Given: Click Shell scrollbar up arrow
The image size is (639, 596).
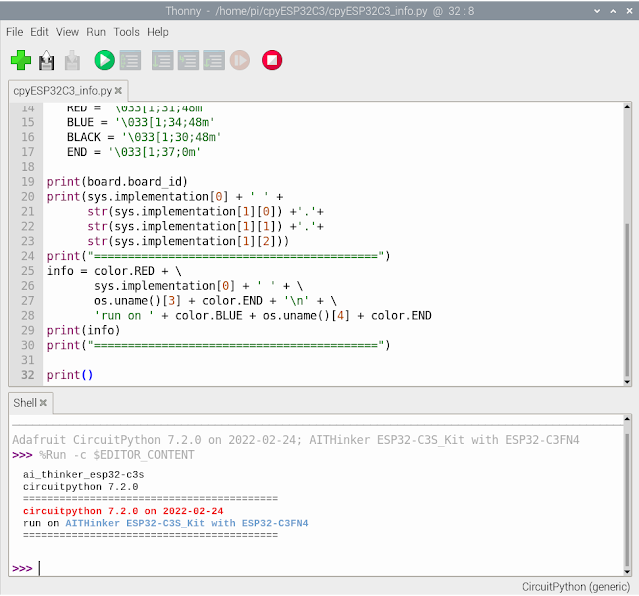Looking at the screenshot, I should tap(627, 419).
